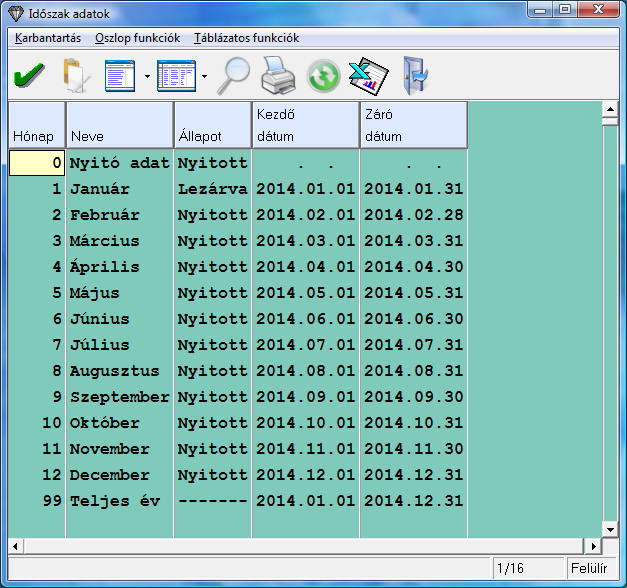Click the green checkmark confirm icon
627x588 pixels.
click(x=28, y=75)
